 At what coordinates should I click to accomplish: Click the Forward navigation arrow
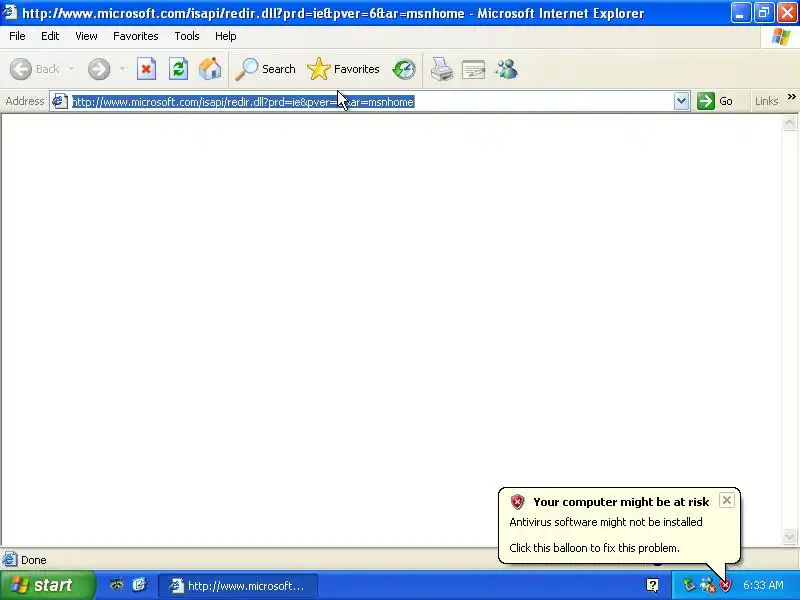pos(98,69)
